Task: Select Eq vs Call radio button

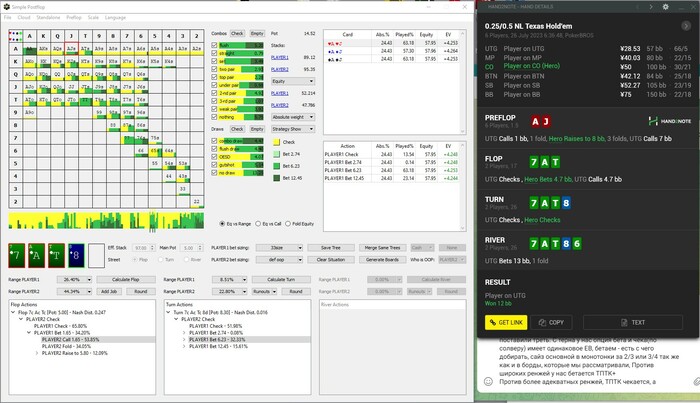Action: (x=258, y=224)
